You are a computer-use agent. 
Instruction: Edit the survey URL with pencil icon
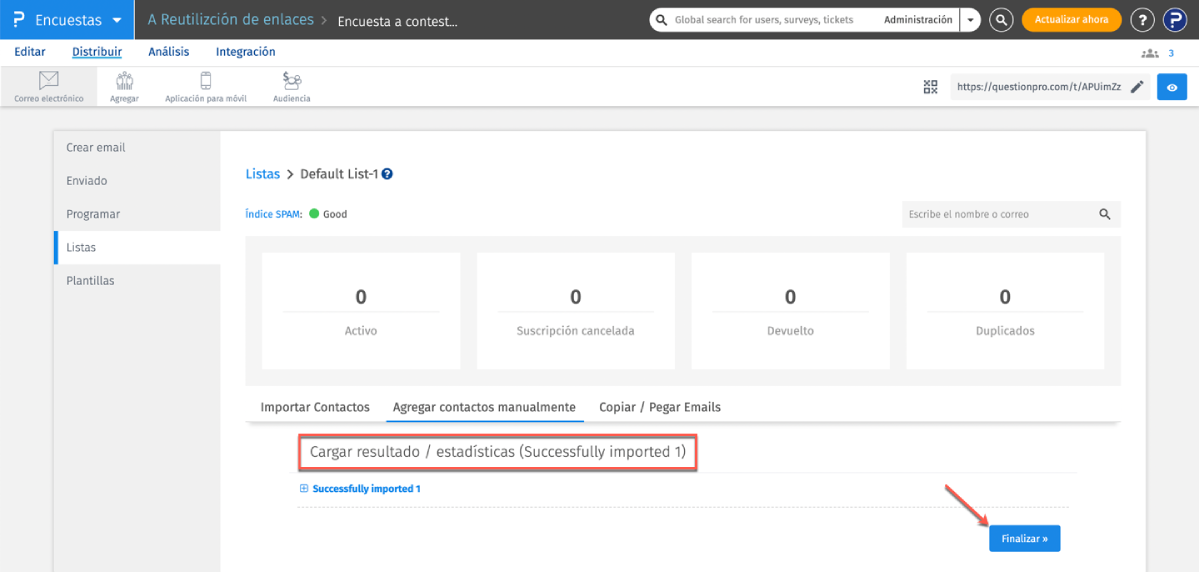1137,87
